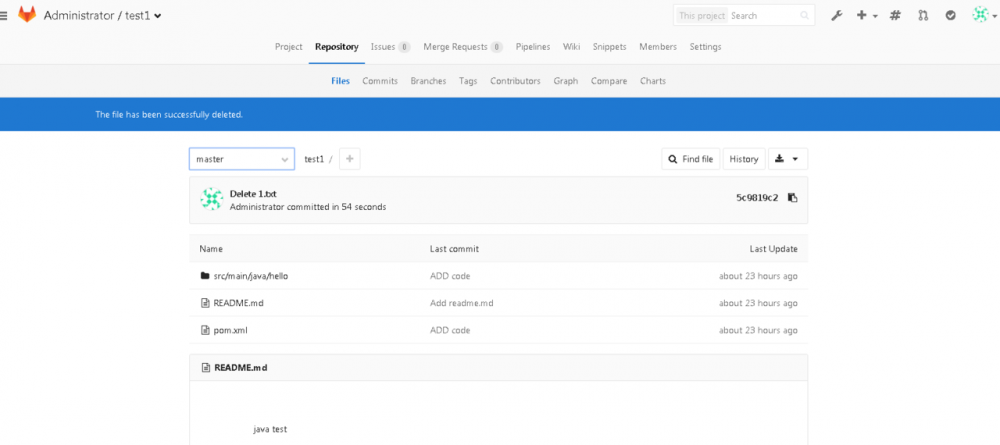Open the Admin area wrench icon
This screenshot has height=445, width=1000.
tap(836, 16)
